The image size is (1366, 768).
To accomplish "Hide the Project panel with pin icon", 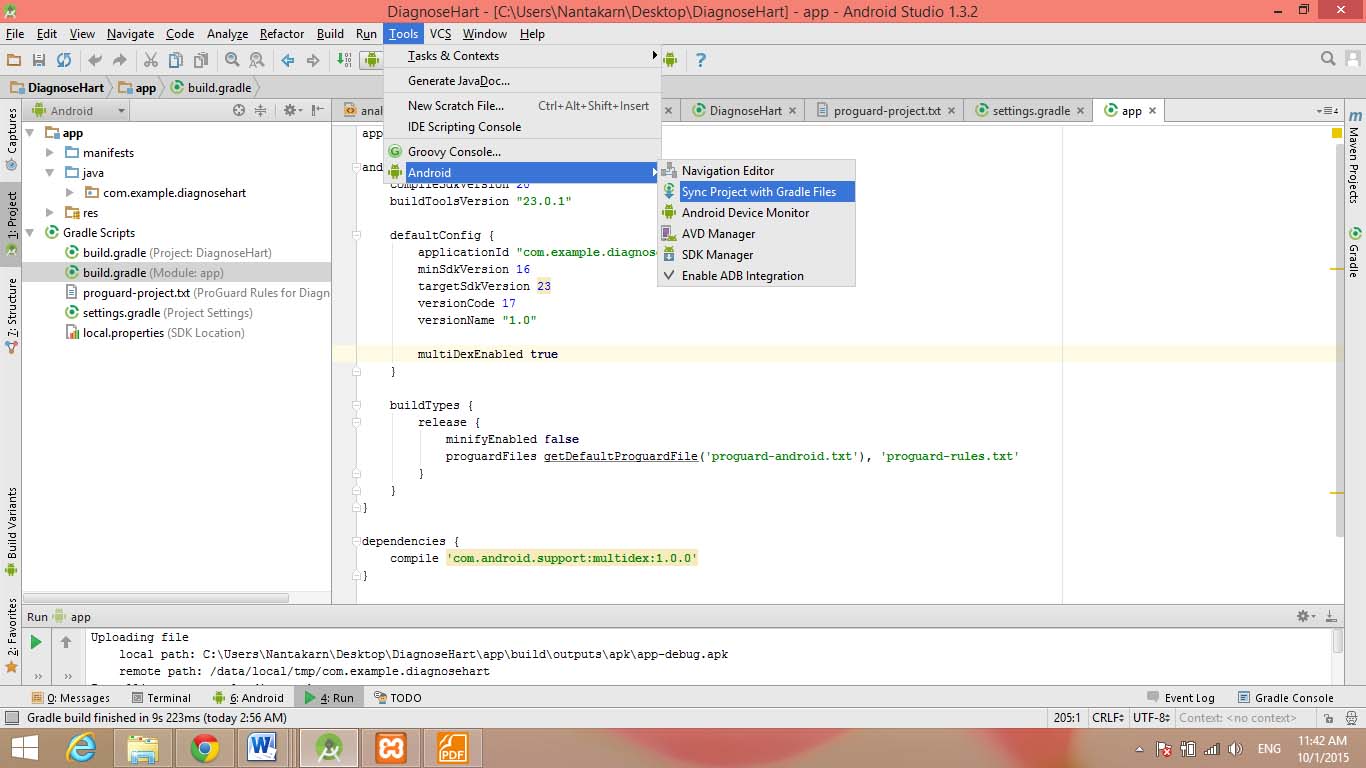I will [317, 110].
